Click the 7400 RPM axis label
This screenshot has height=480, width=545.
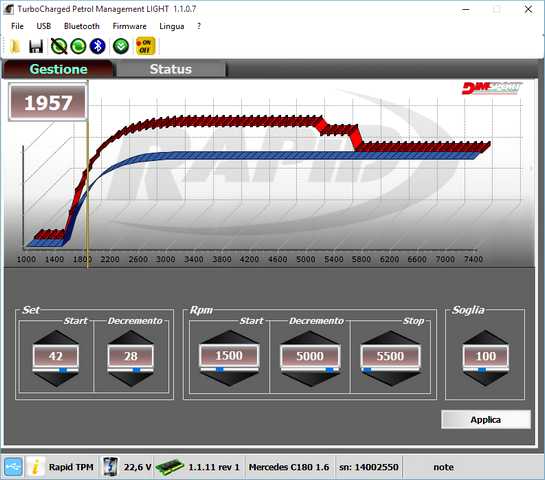[x=473, y=259]
